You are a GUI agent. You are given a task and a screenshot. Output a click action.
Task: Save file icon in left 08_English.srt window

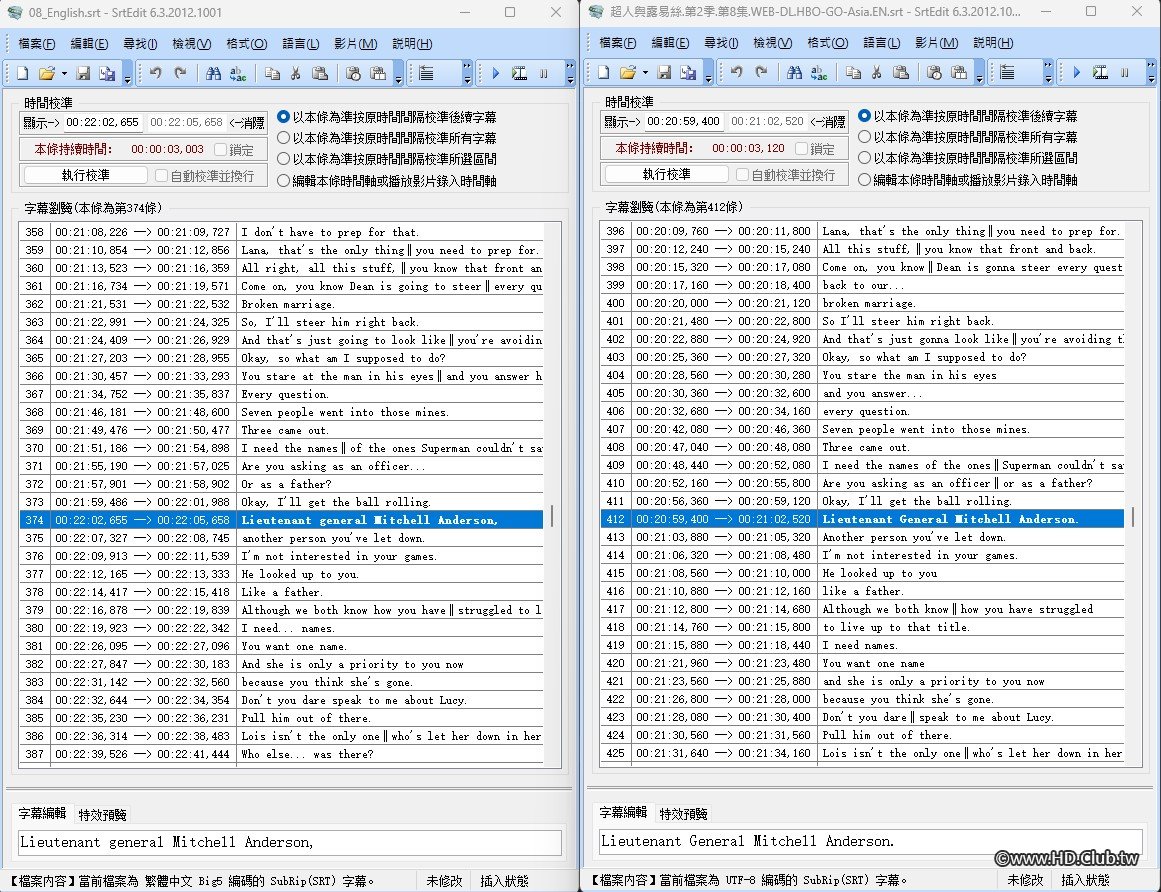click(83, 73)
